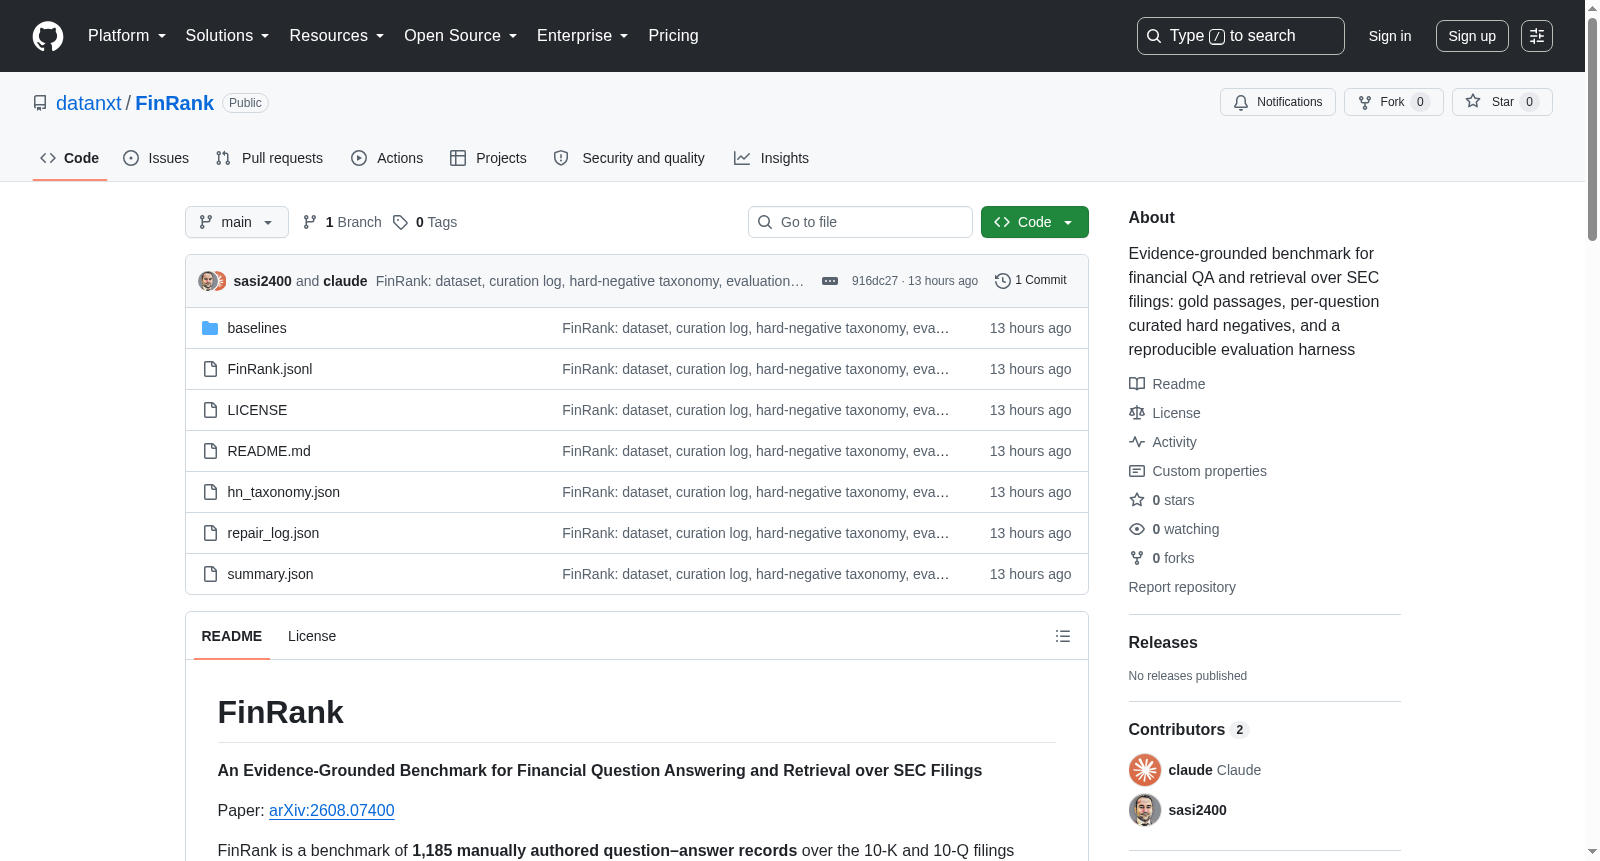This screenshot has height=861, width=1600.
Task: Select the Code repository tab
Action: (x=70, y=158)
